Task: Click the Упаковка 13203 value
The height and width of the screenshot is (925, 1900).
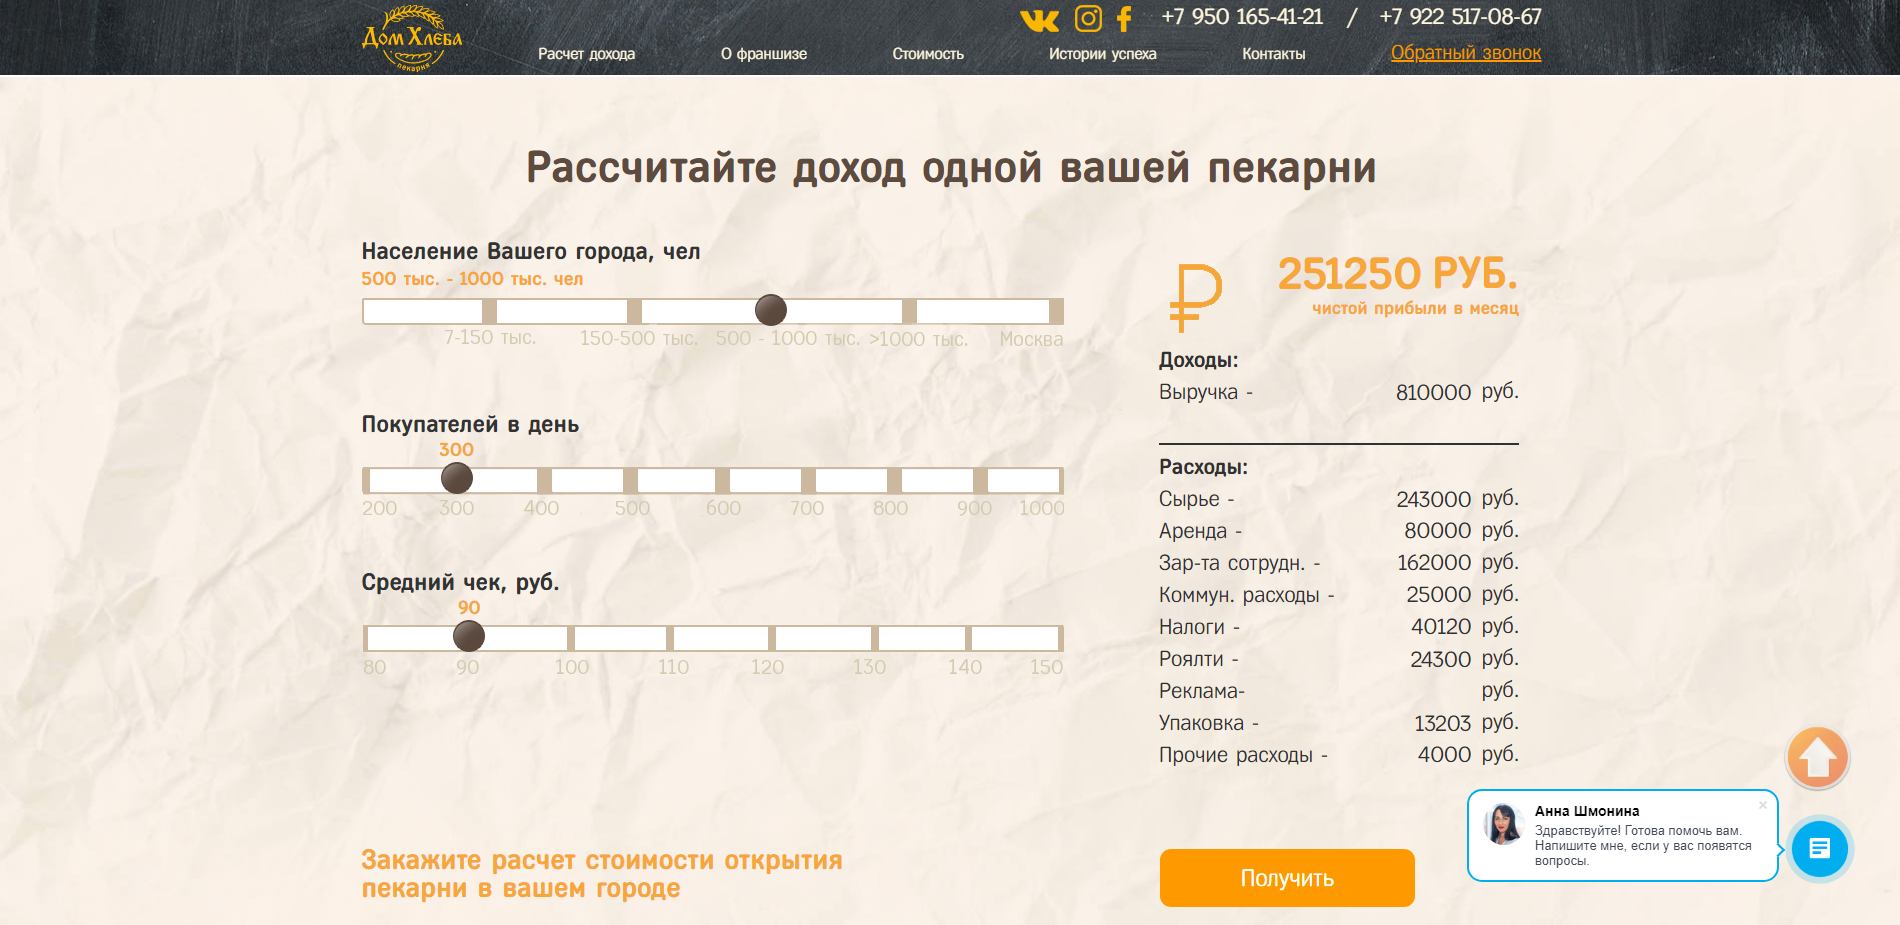Action: pos(1442,723)
